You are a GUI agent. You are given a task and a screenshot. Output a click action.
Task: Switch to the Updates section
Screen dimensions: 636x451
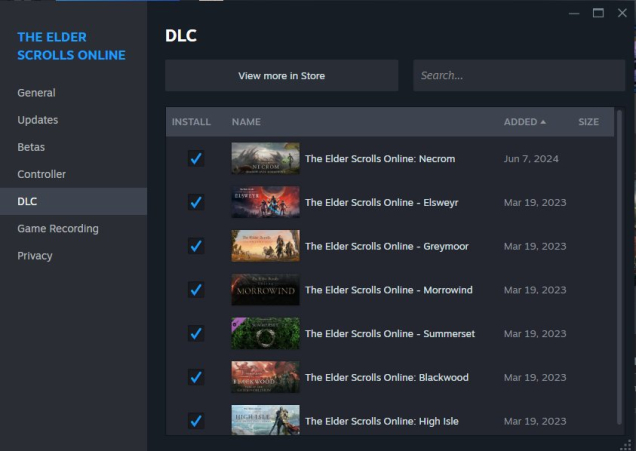click(73, 120)
